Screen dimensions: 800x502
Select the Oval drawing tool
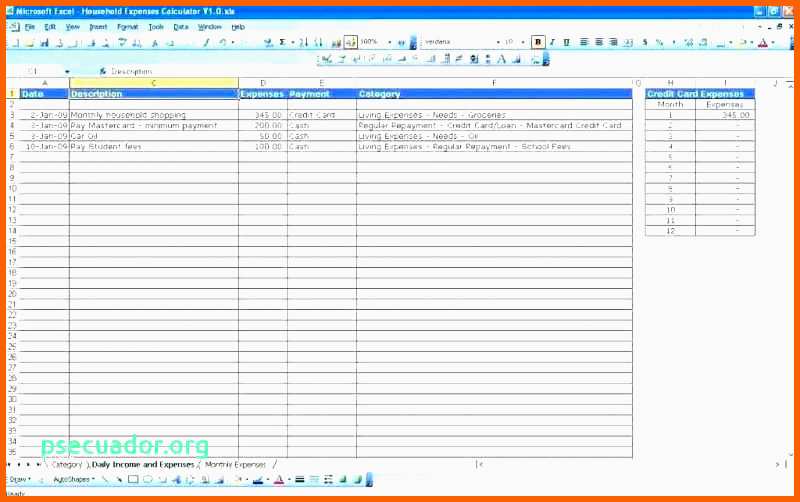pos(147,480)
